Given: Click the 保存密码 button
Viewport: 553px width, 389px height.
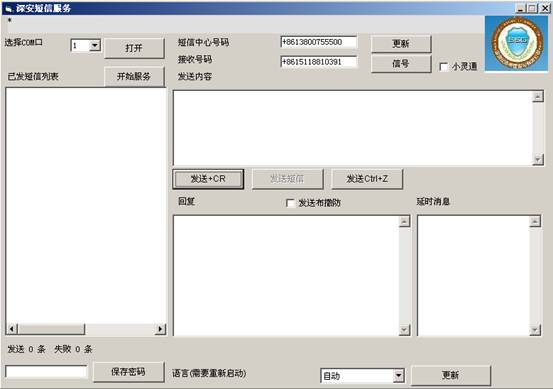Looking at the screenshot, I should tap(129, 372).
